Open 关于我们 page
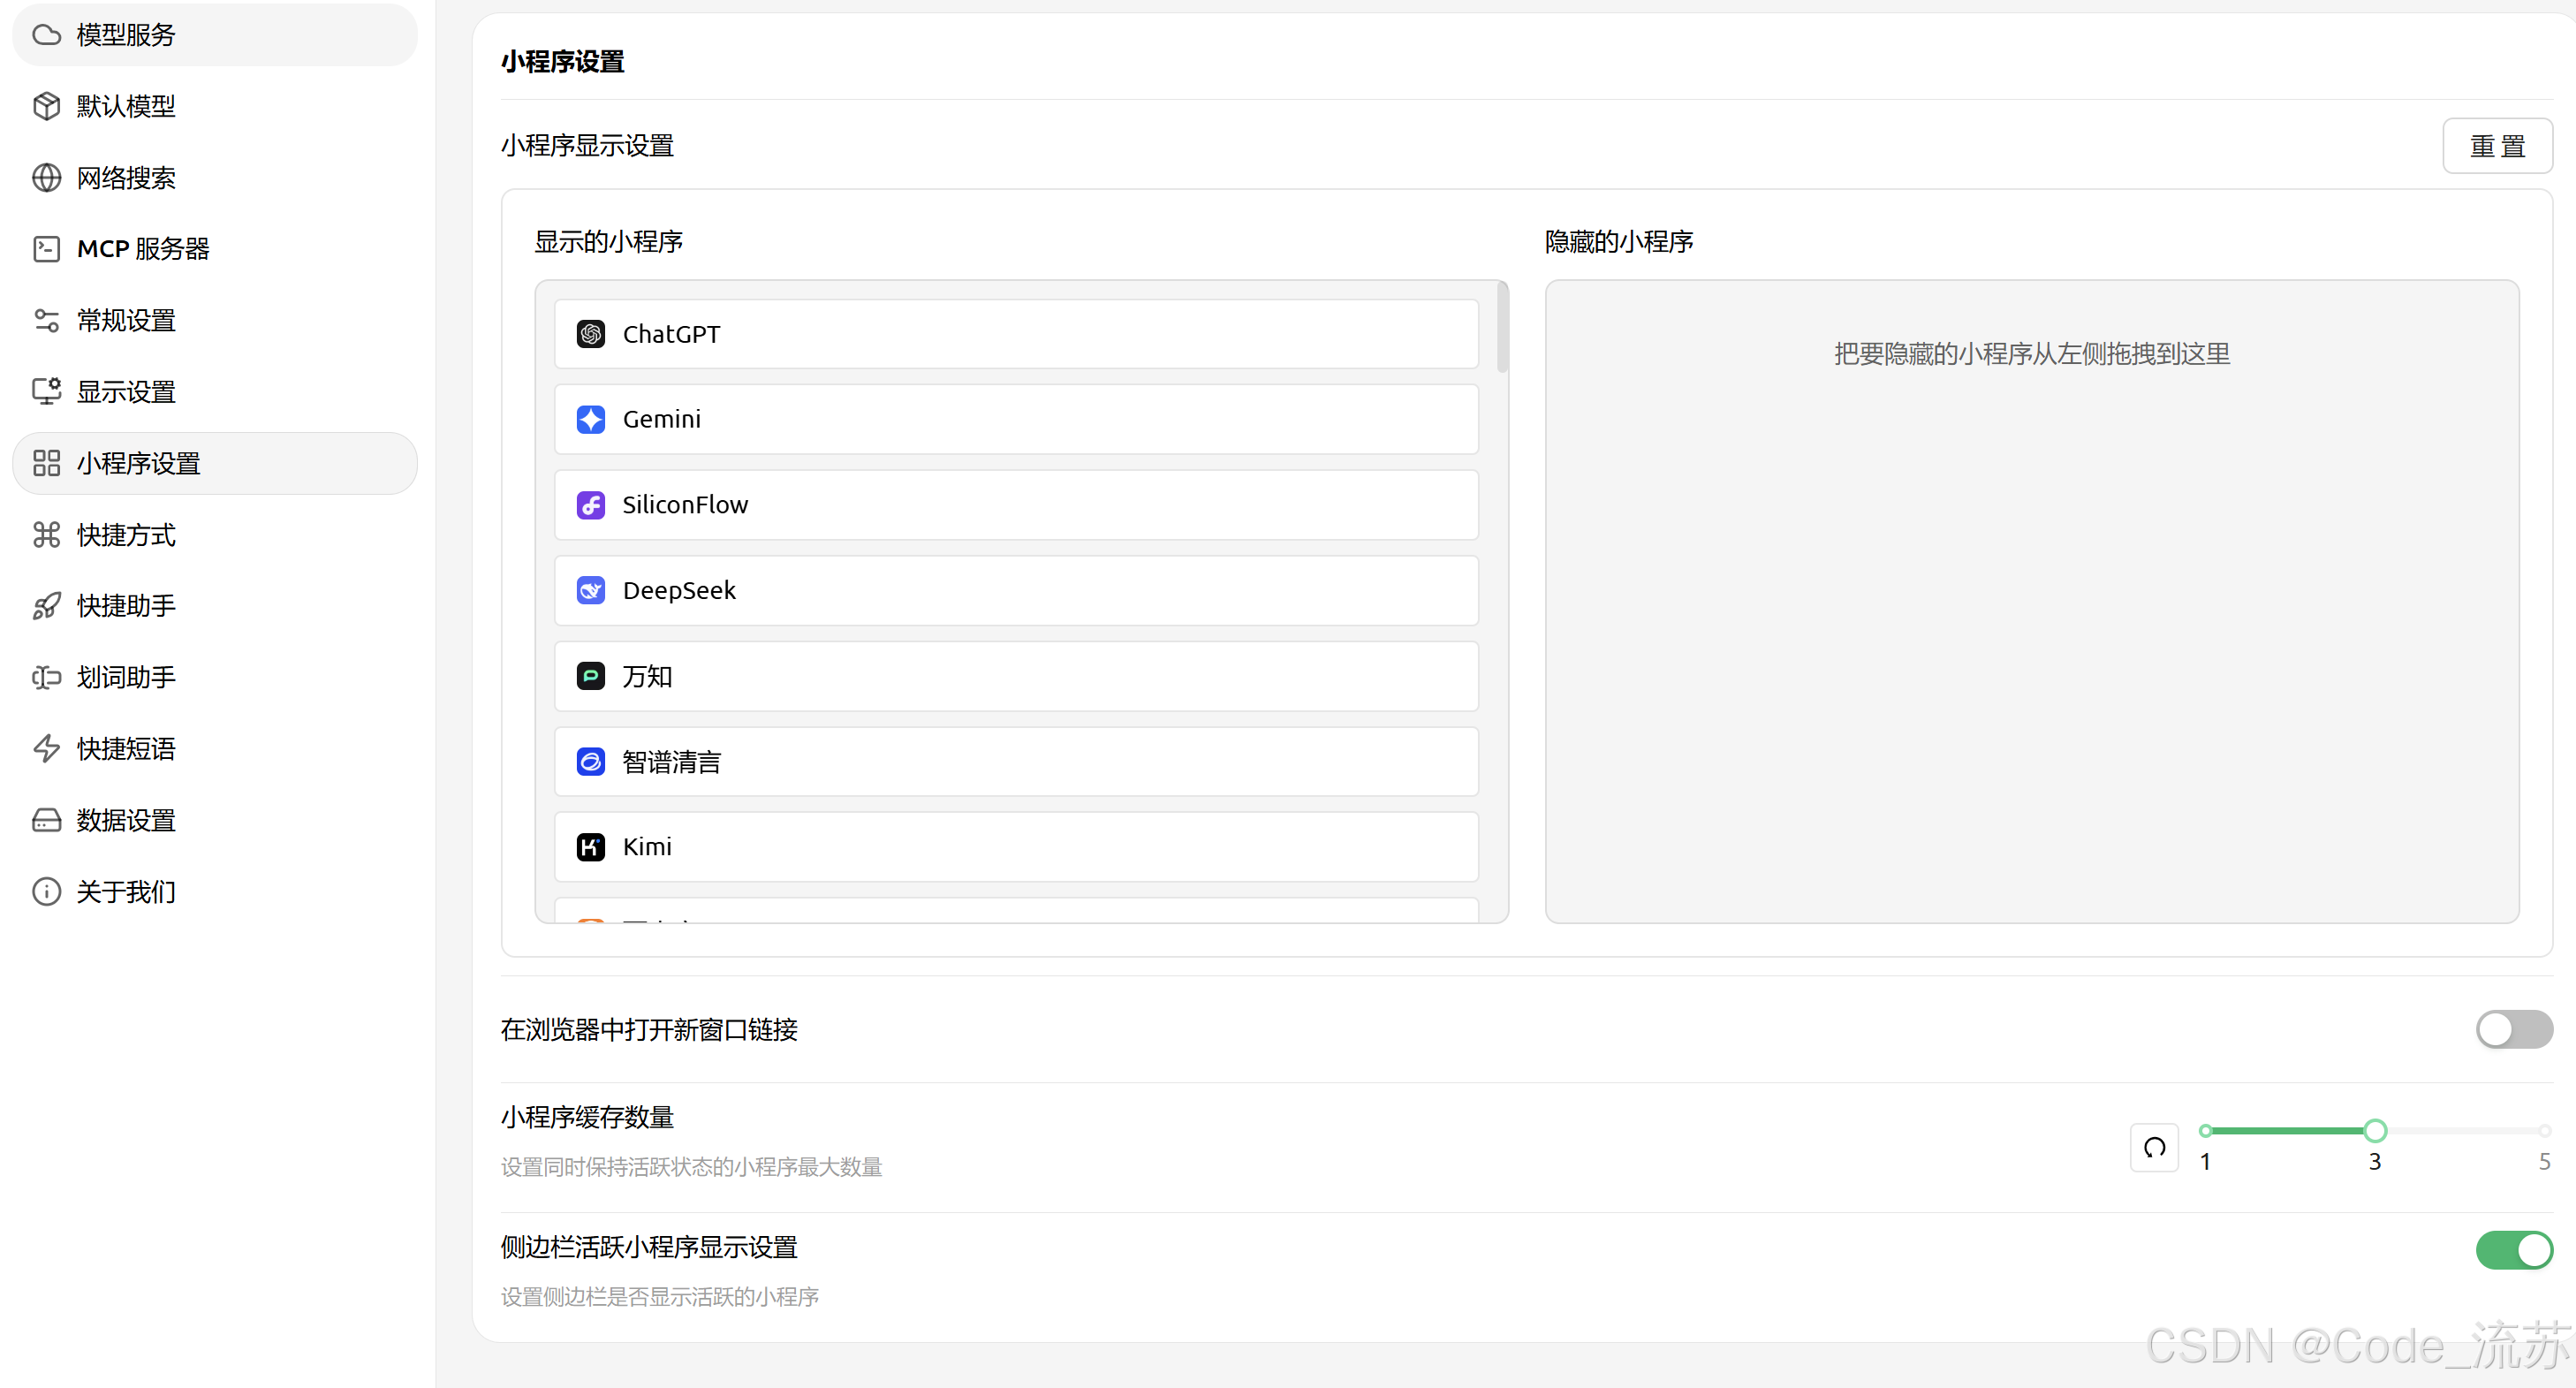 126,891
